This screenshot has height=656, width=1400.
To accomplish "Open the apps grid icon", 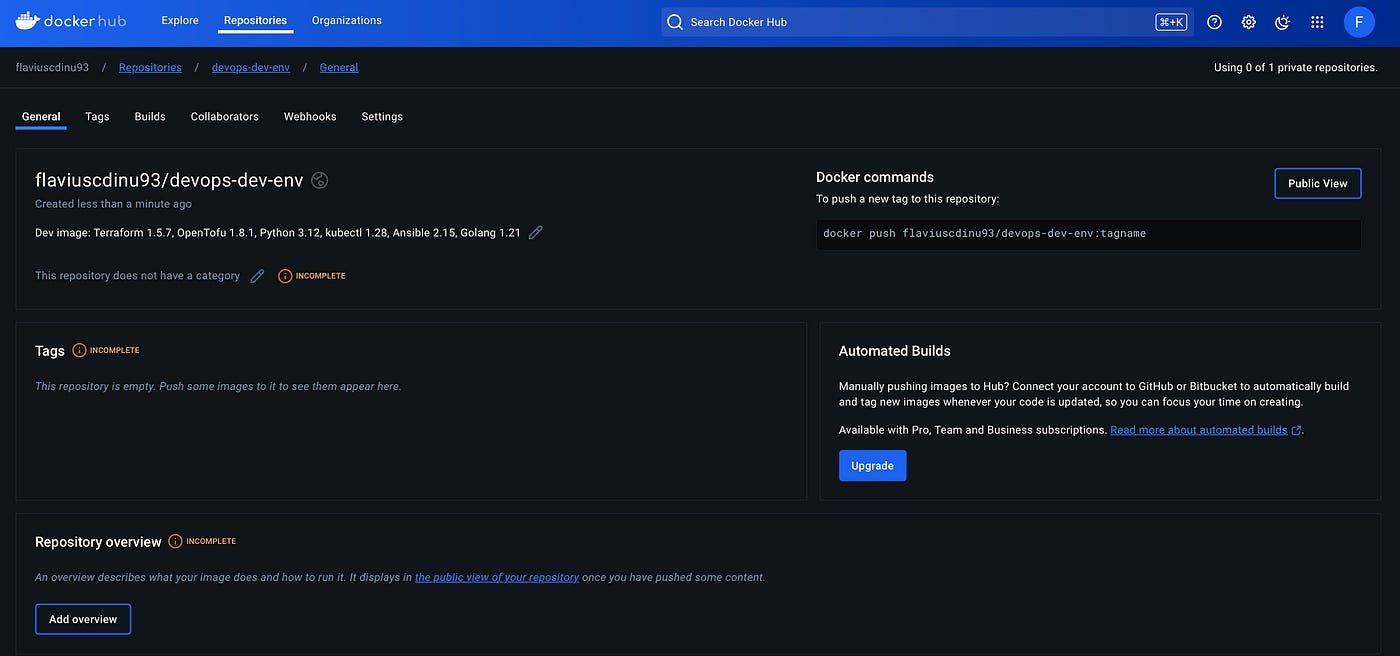I will [1317, 22].
